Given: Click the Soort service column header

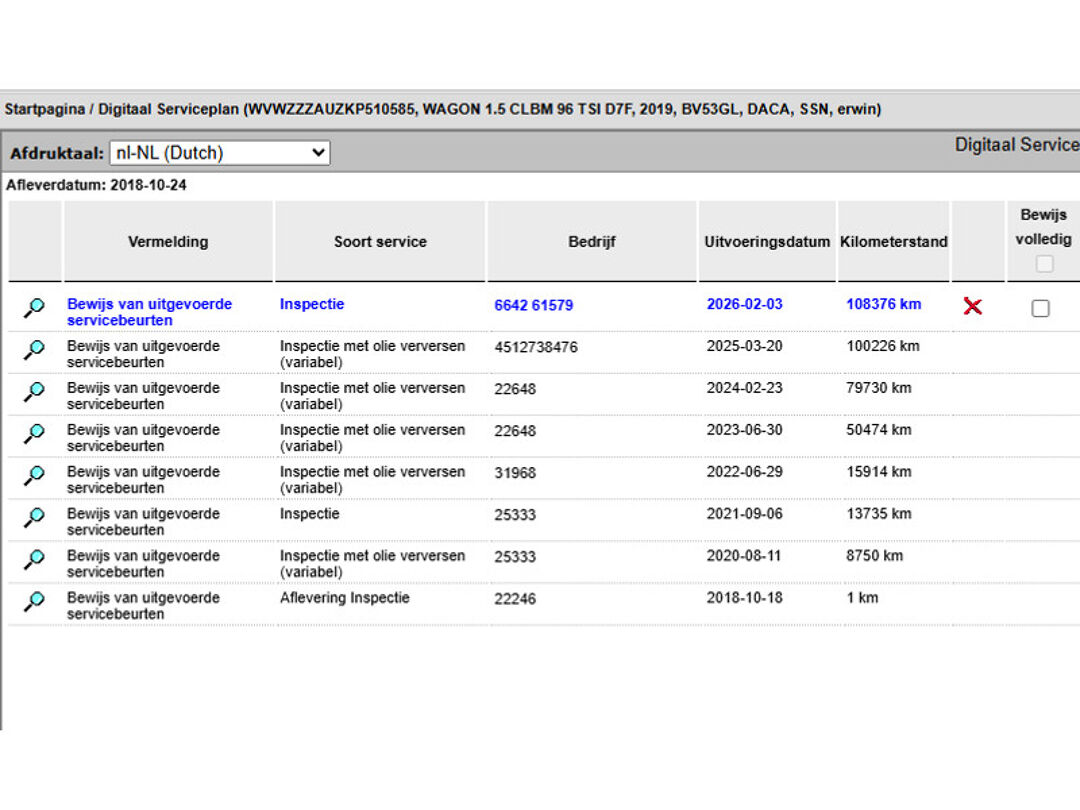Looking at the screenshot, I should (380, 241).
